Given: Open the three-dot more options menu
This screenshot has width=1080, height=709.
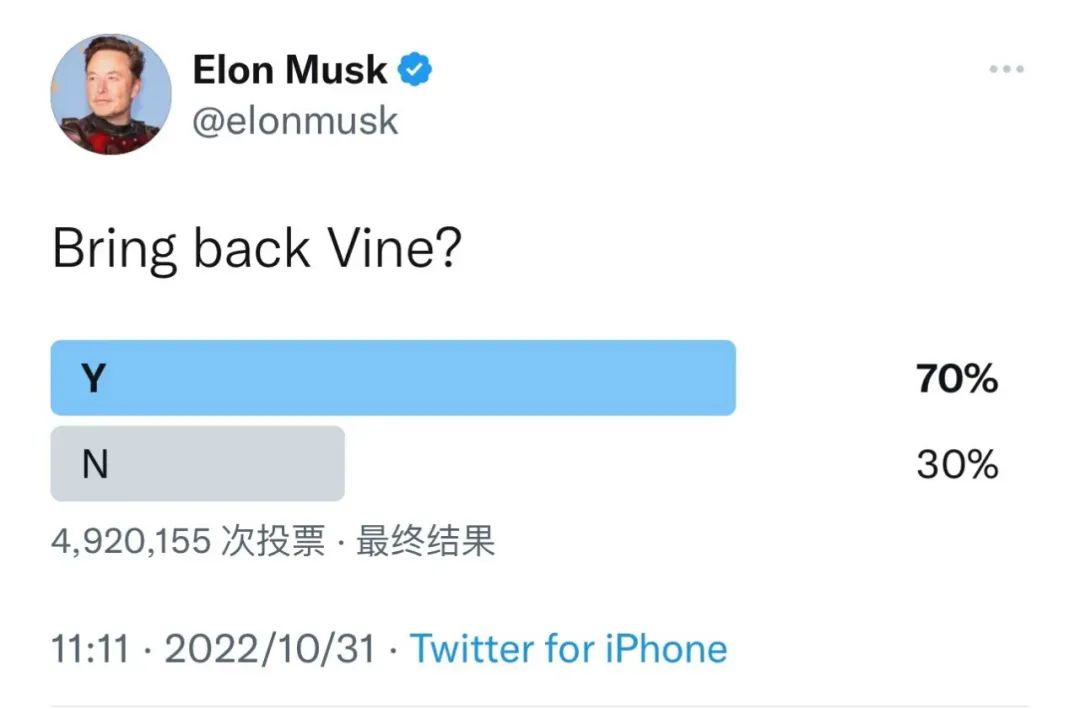Looking at the screenshot, I should [1006, 70].
